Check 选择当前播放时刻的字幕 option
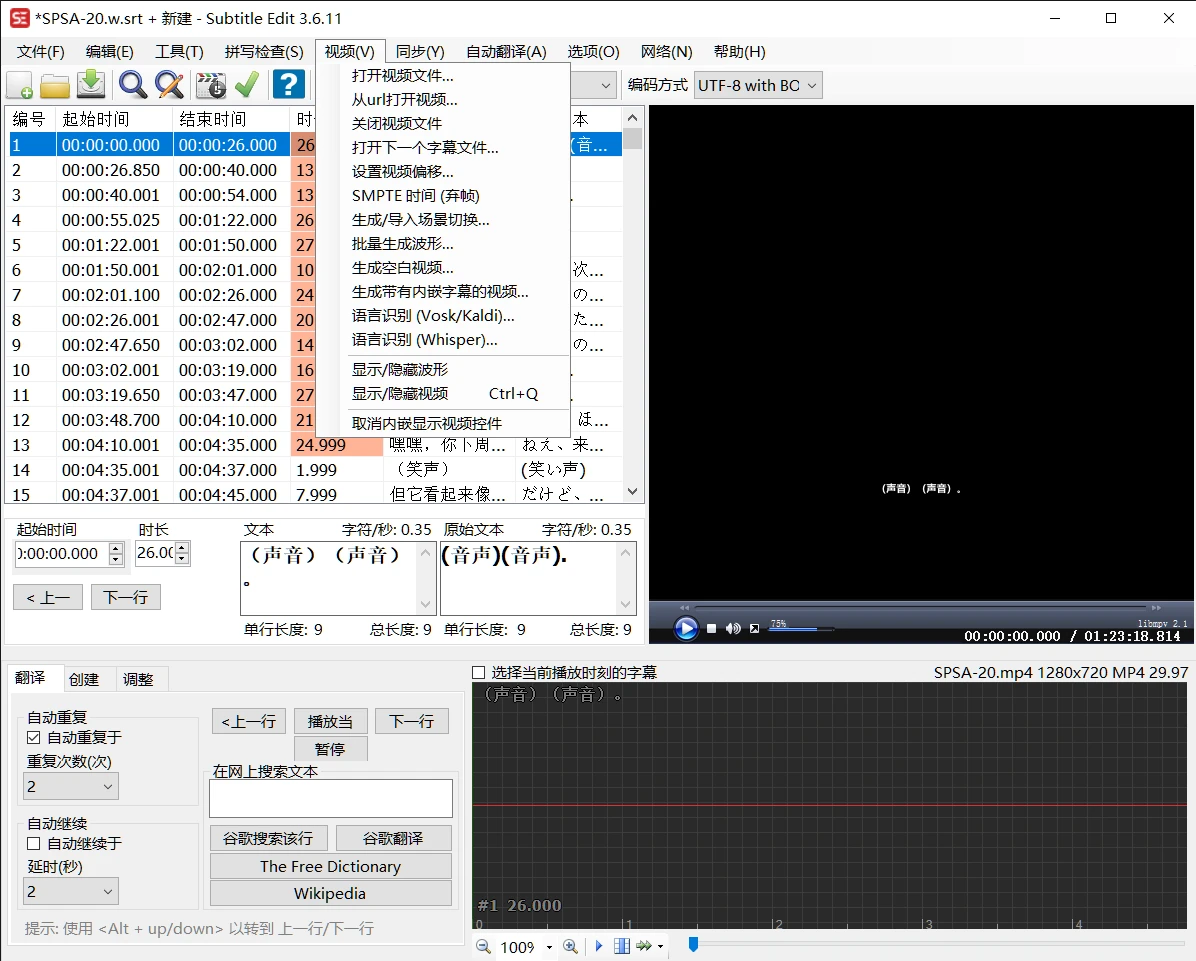1196x961 pixels. [479, 673]
